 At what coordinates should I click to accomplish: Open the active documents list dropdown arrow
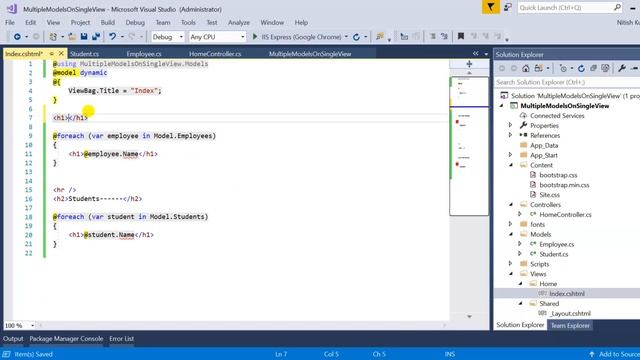[x=486, y=54]
